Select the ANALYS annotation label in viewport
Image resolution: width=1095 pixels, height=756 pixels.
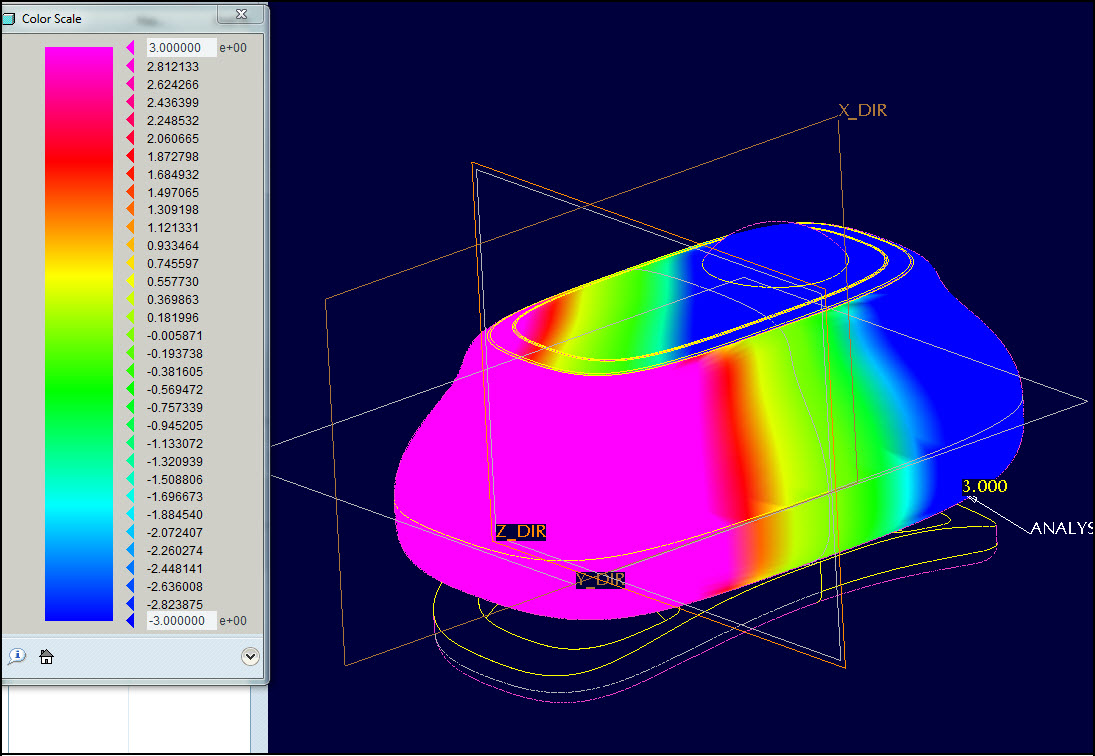pos(1062,528)
